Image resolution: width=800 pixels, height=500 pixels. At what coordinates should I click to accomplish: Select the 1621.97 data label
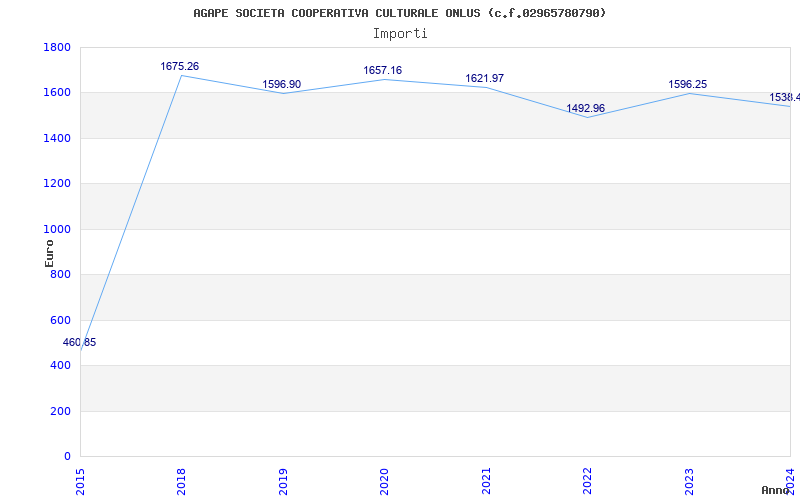click(x=485, y=79)
